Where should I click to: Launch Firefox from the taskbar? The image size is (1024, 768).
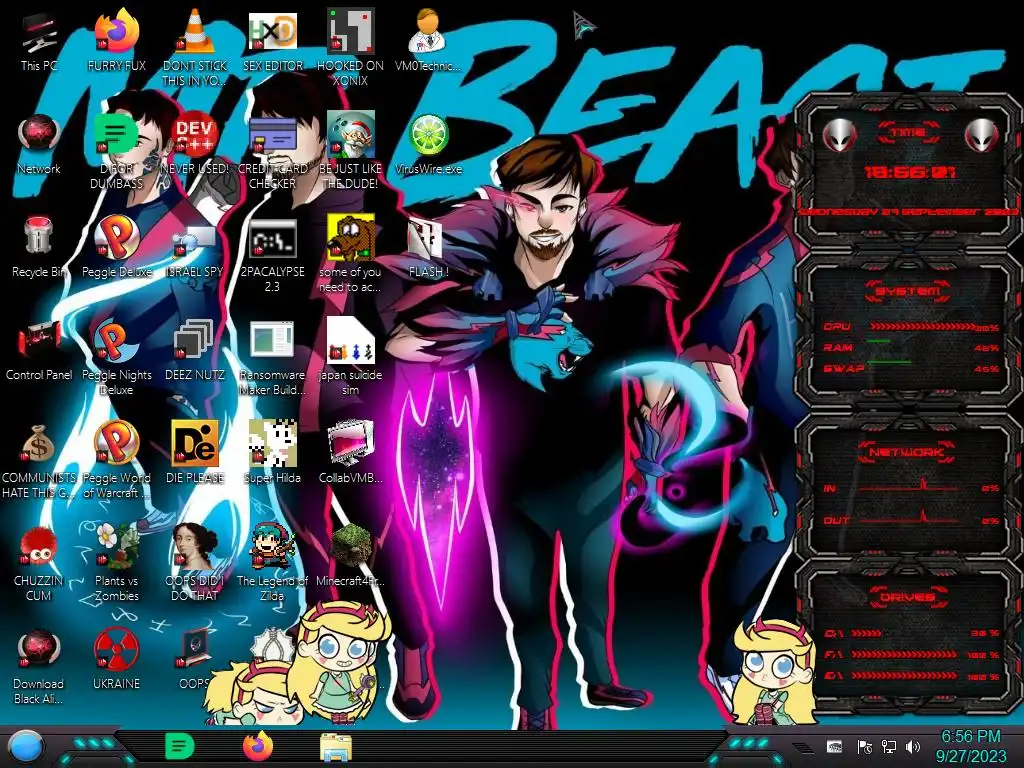[x=258, y=746]
